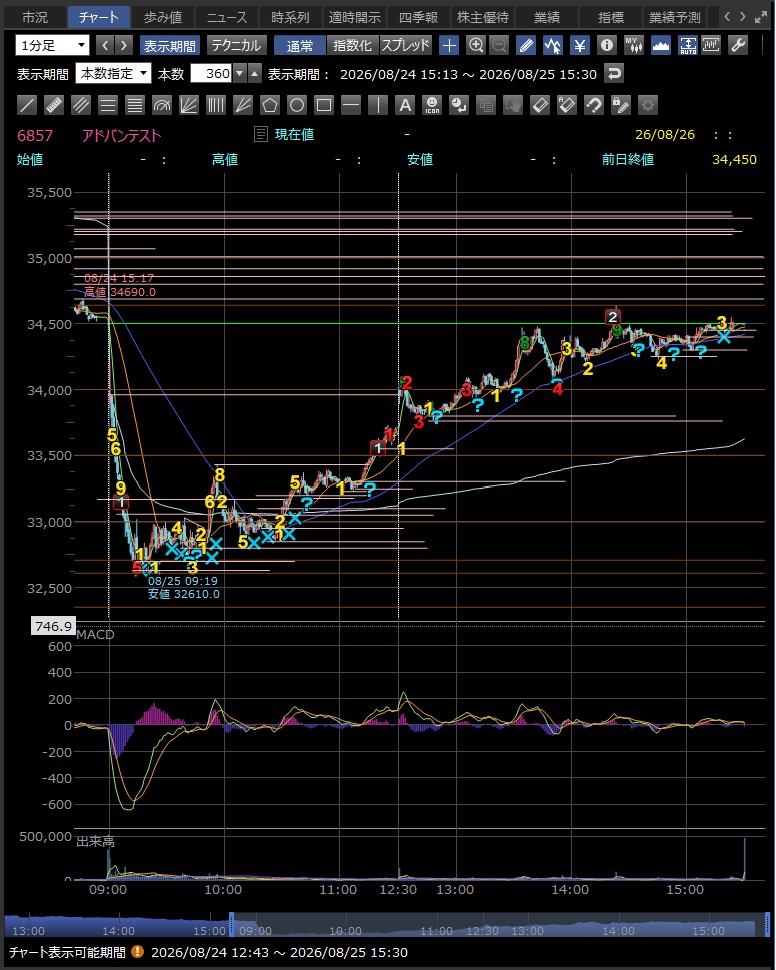Toggle the area mountain chart icon

tap(661, 45)
